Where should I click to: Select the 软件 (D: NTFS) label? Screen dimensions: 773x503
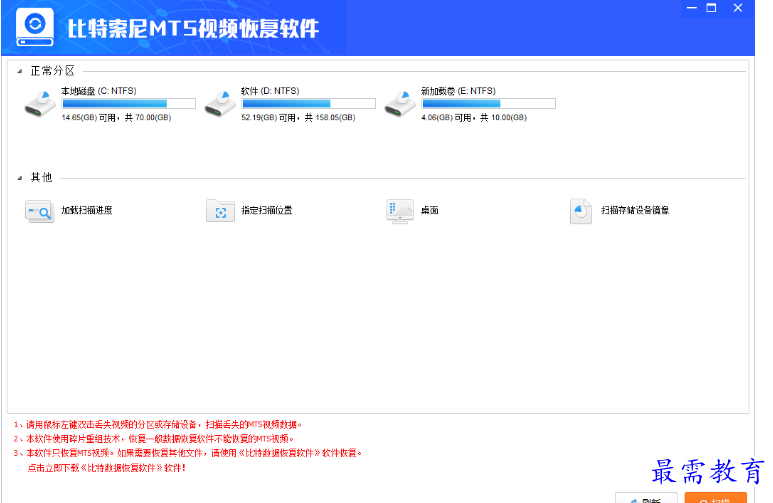270,91
